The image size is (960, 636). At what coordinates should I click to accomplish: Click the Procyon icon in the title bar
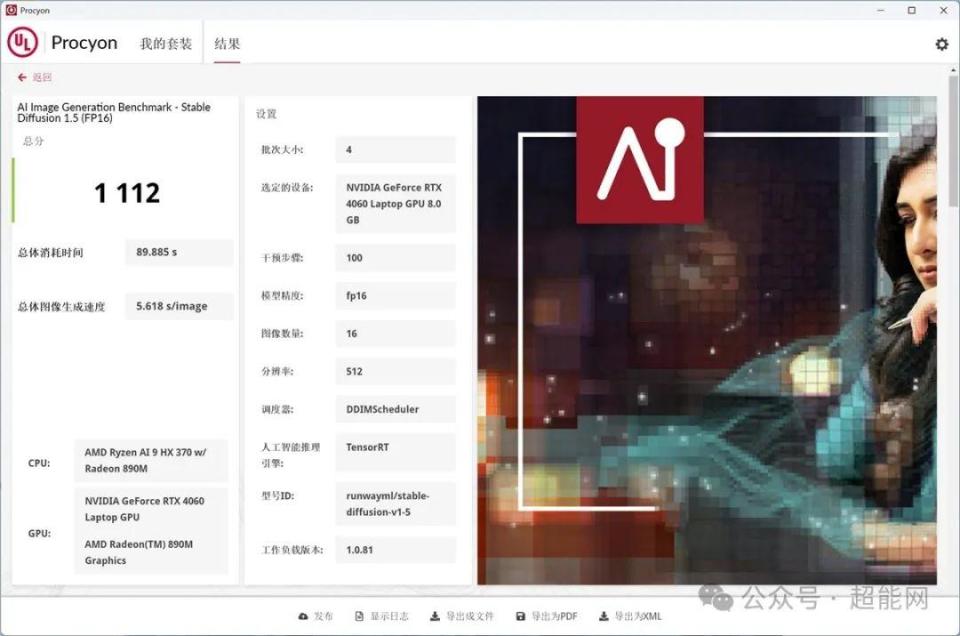[x=12, y=10]
